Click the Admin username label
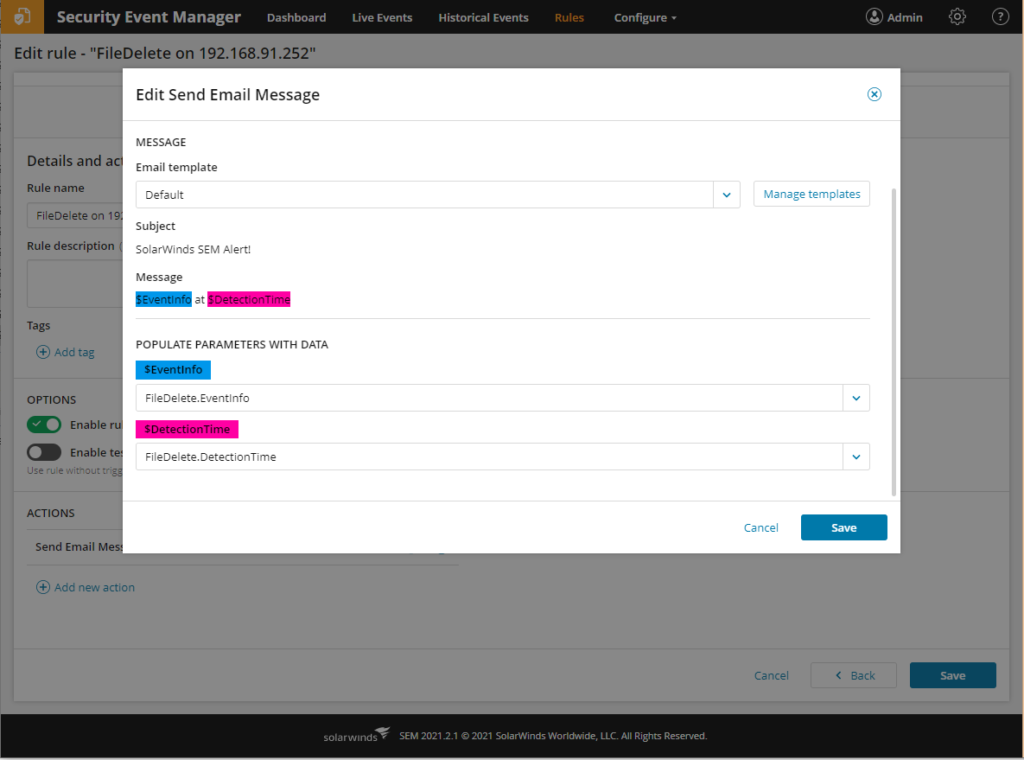 pos(904,18)
